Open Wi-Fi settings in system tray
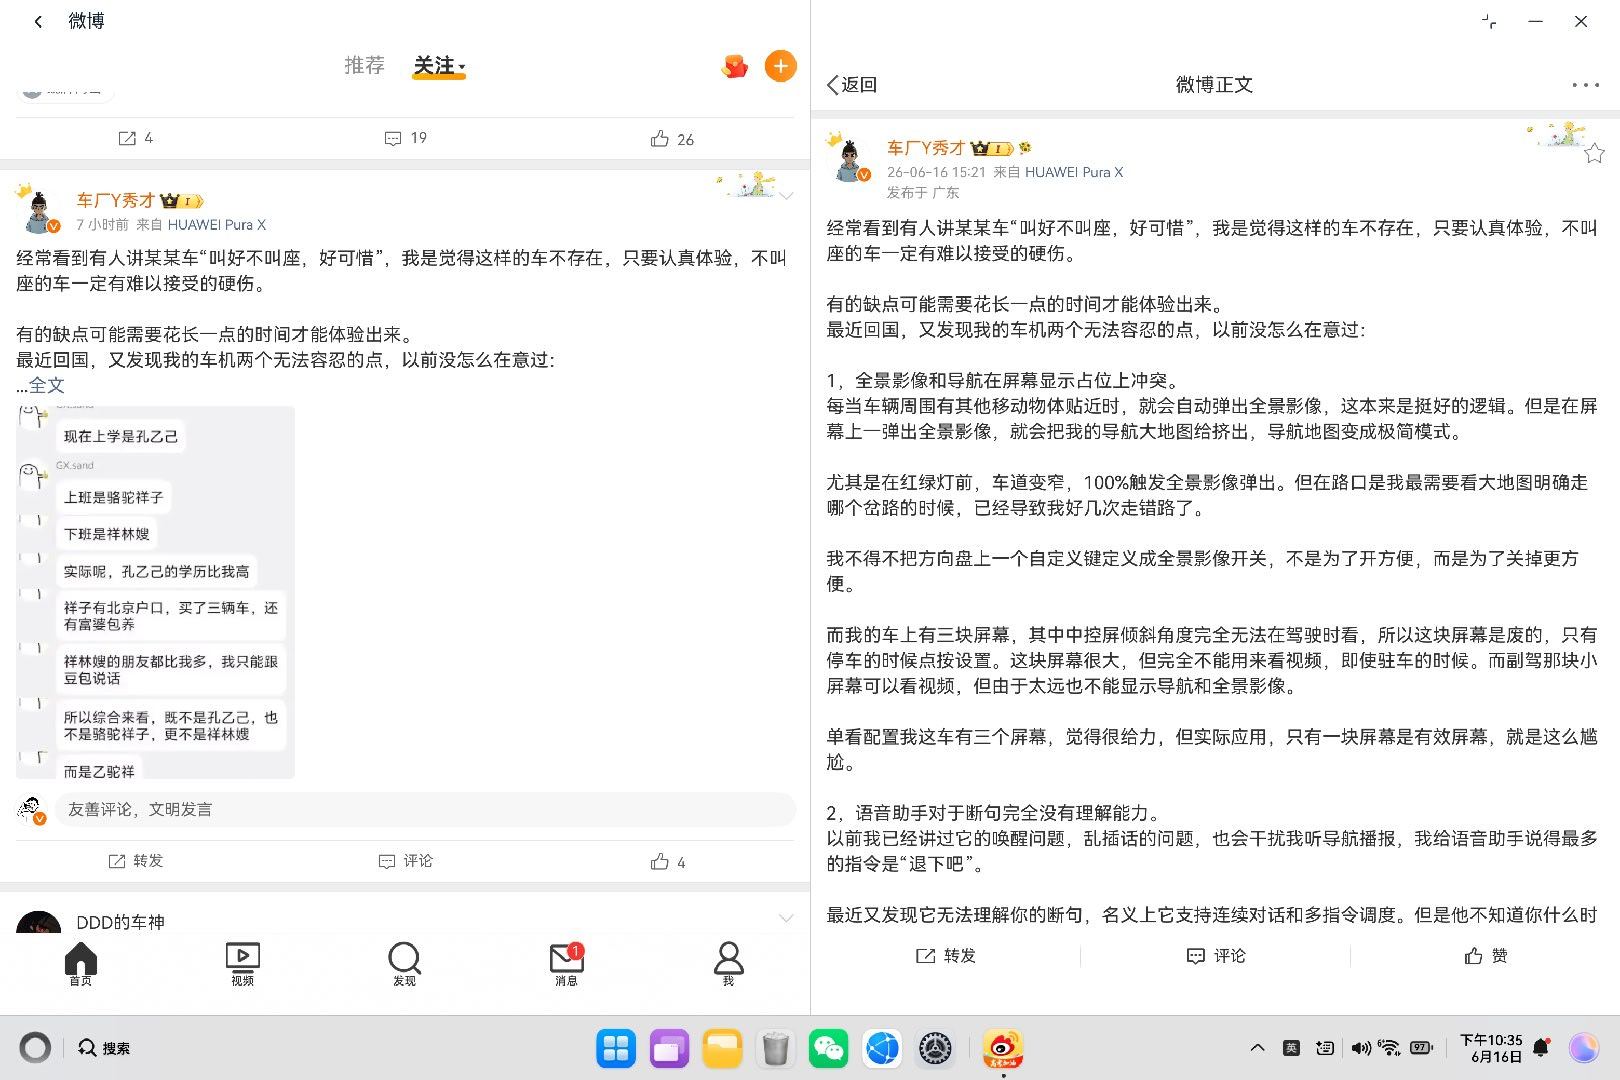1620x1080 pixels. (x=1389, y=1048)
